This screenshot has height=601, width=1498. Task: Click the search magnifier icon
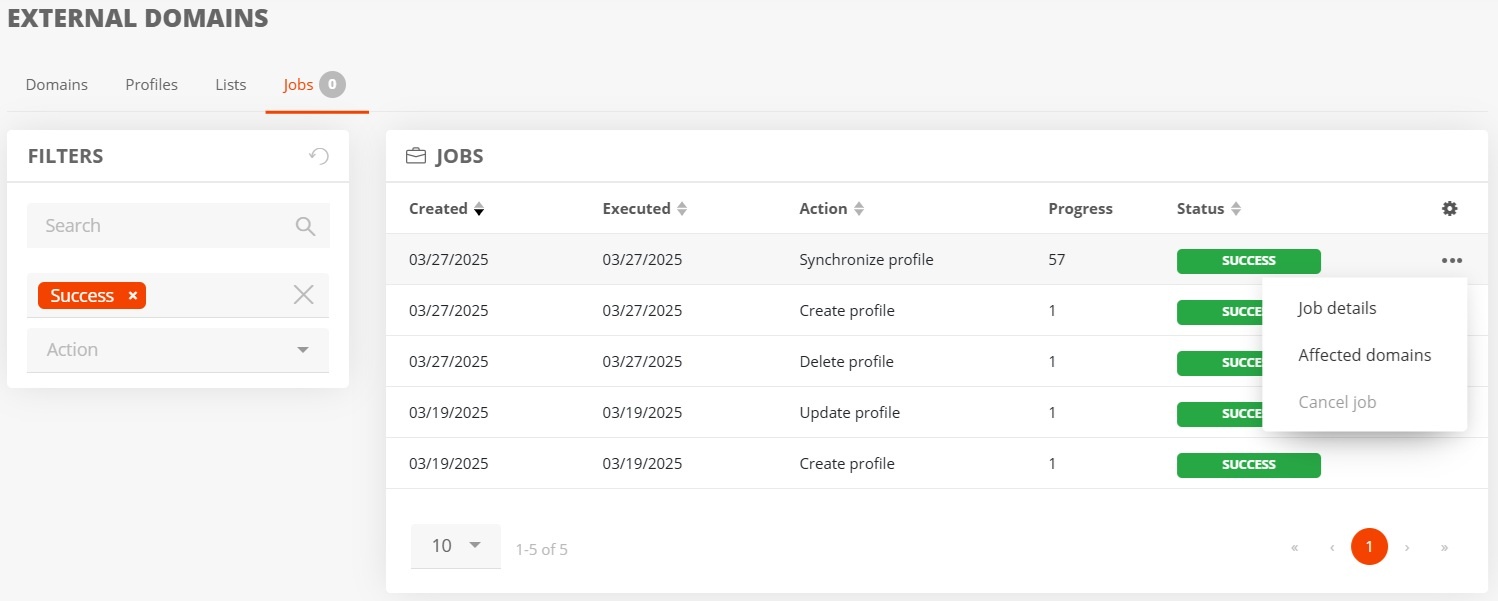click(x=306, y=226)
